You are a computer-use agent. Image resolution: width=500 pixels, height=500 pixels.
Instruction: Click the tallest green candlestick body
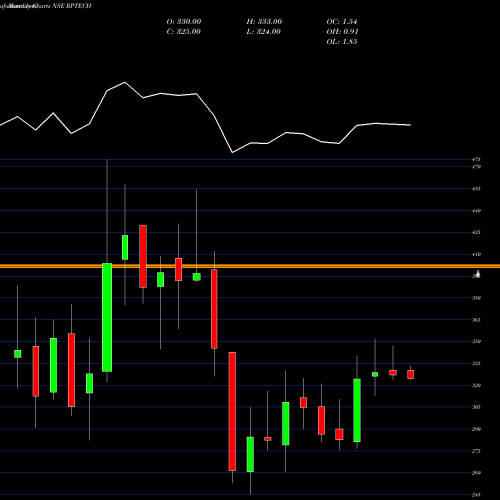pyautogui.click(x=107, y=317)
